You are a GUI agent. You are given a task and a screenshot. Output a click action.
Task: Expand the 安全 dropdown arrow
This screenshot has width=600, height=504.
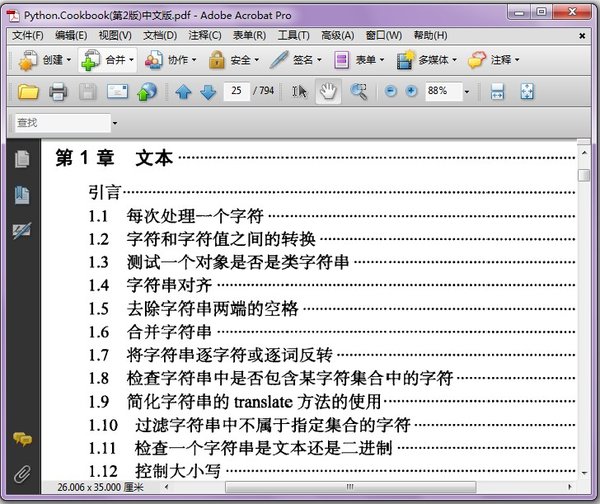(x=257, y=60)
